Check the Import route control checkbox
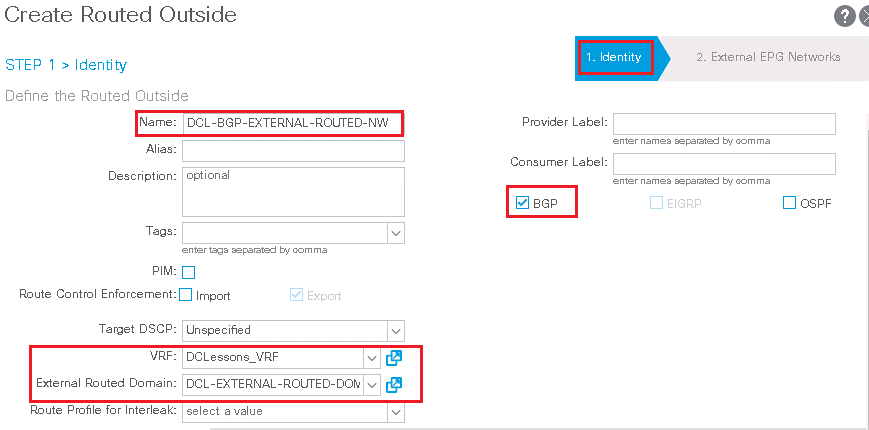This screenshot has width=869, height=430. (185, 295)
